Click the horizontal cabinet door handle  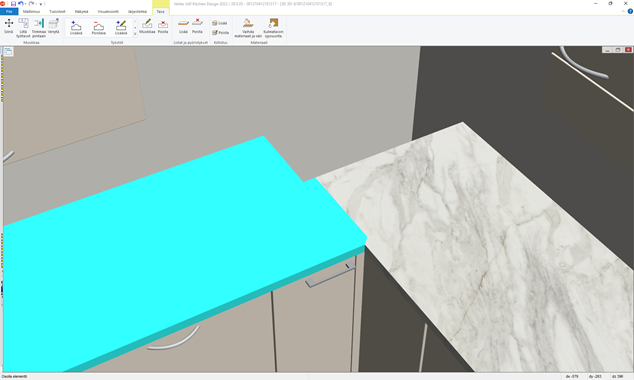point(330,275)
